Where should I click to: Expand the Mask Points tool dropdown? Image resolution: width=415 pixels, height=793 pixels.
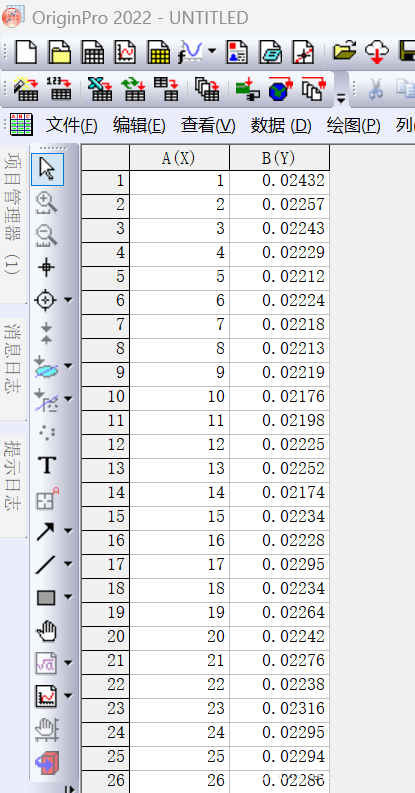click(x=68, y=399)
